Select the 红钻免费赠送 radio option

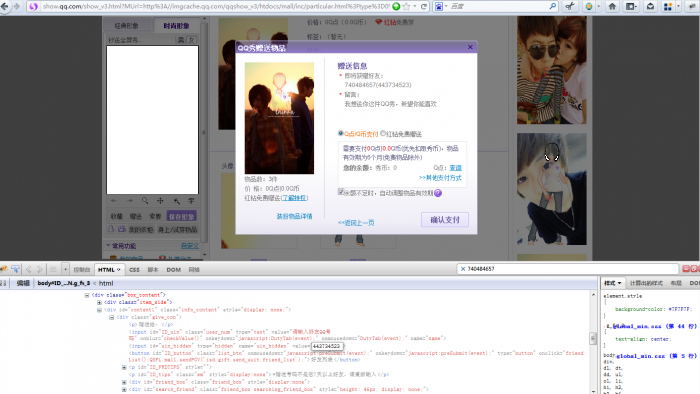383,133
